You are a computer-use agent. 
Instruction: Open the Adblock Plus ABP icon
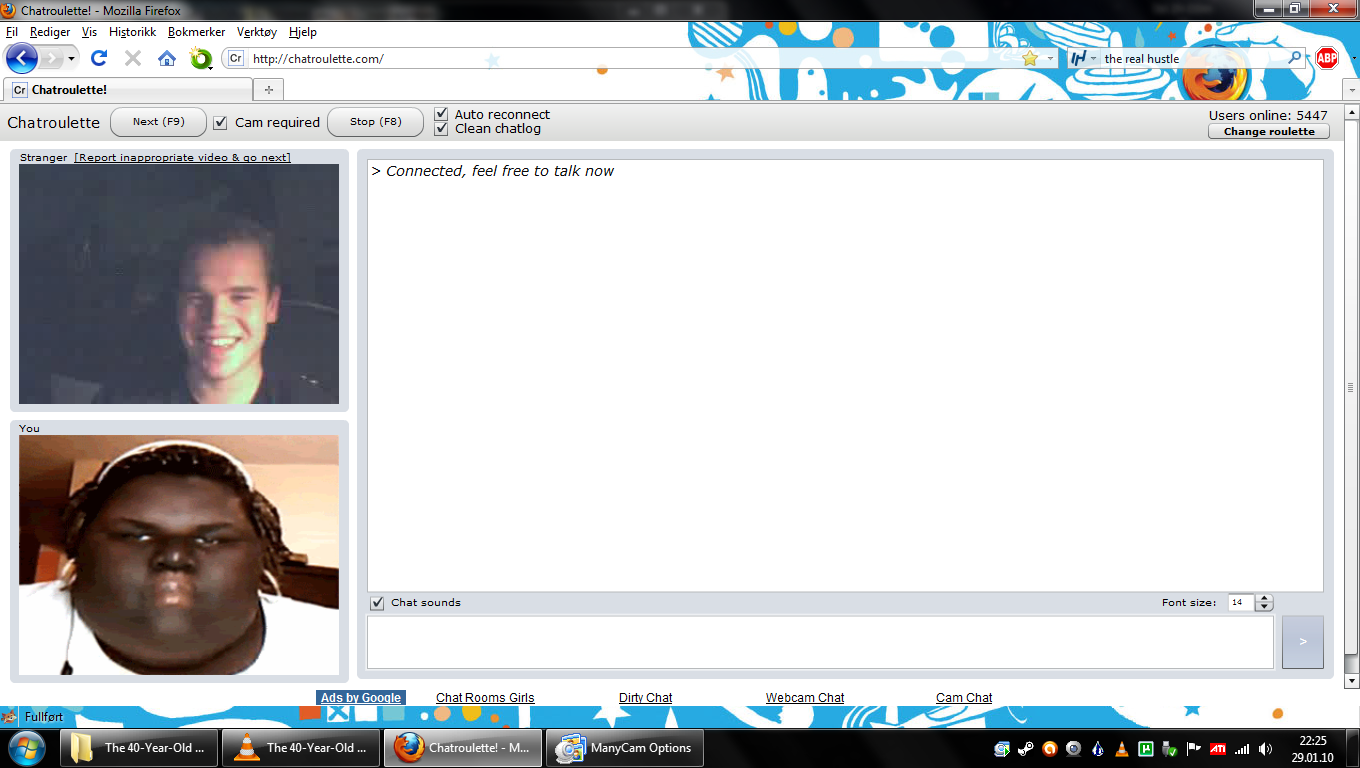point(1326,58)
